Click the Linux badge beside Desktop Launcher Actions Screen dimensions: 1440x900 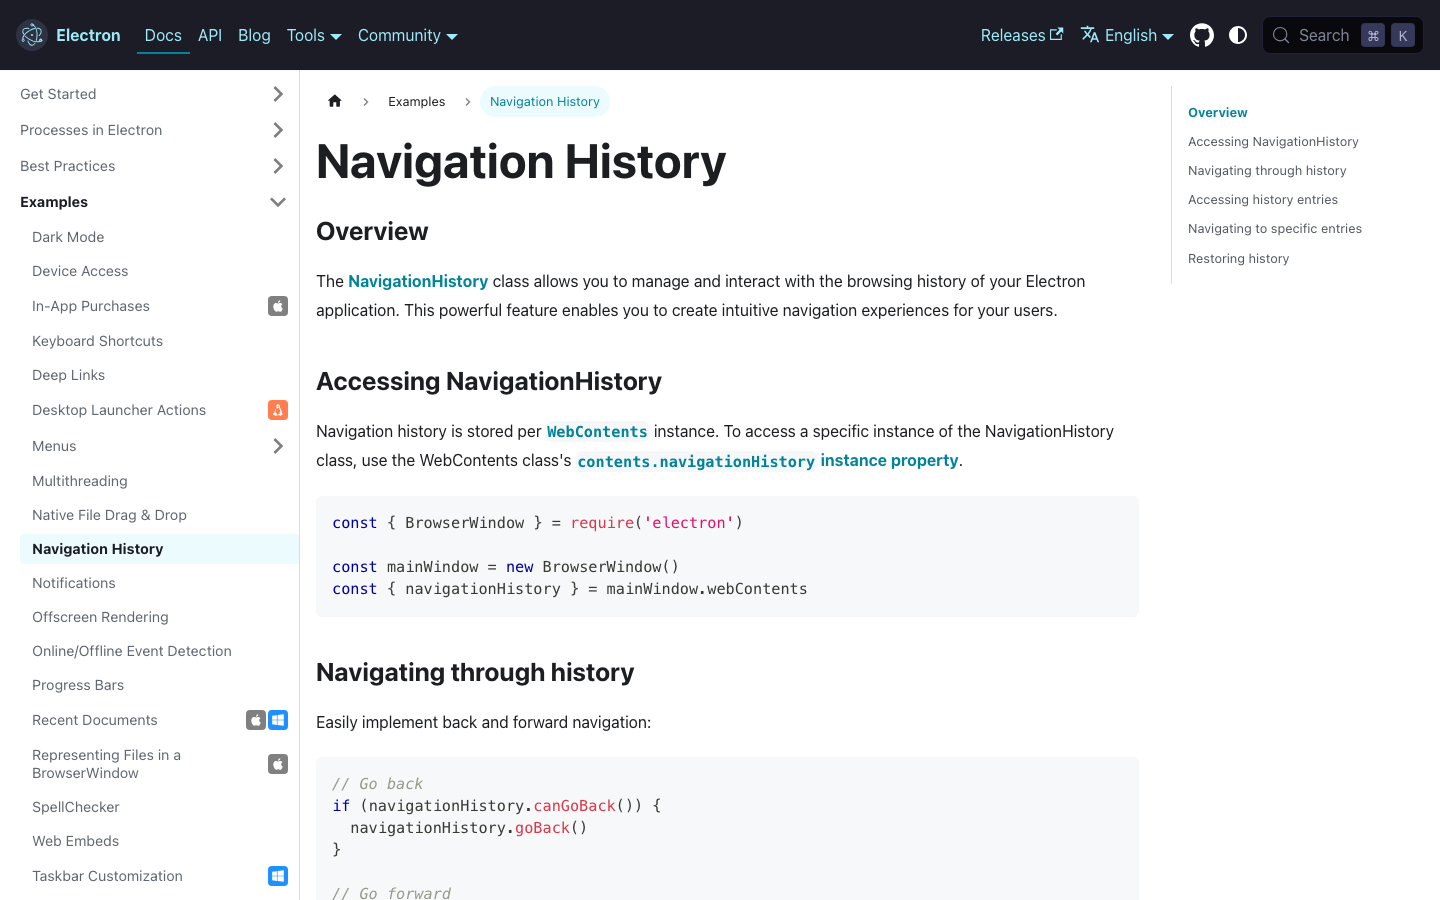coord(278,410)
